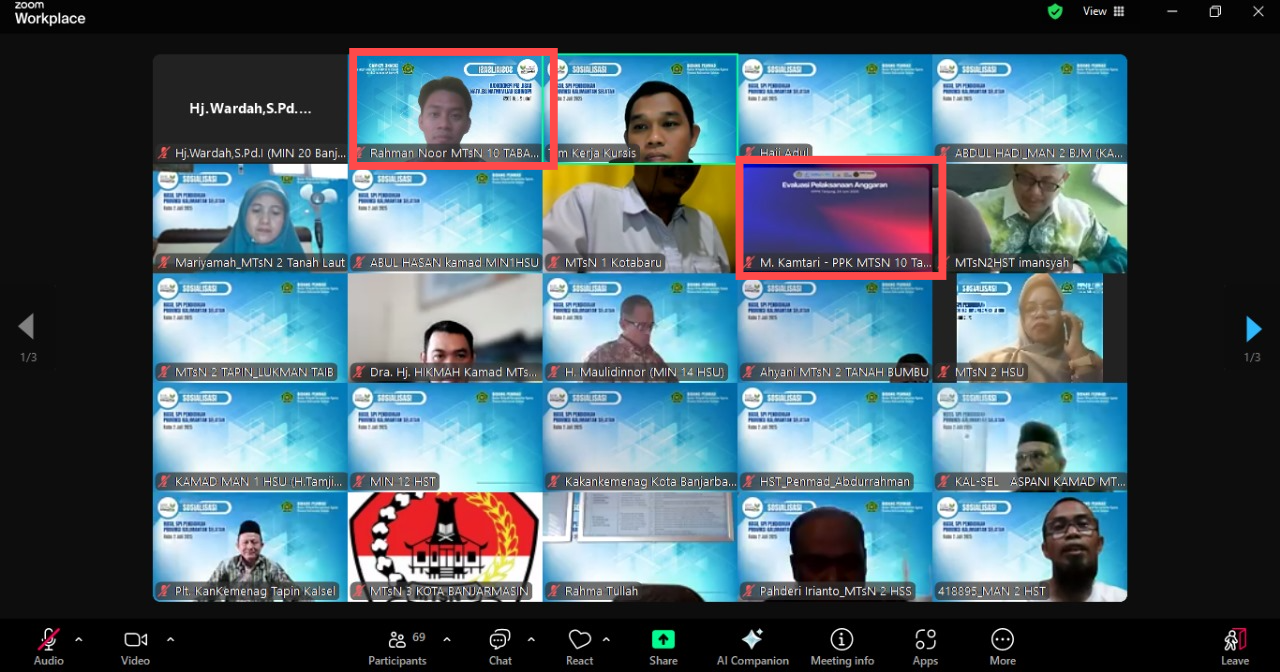Viewport: 1280px width, 672px height.
Task: Show Meeting info
Action: click(x=842, y=640)
